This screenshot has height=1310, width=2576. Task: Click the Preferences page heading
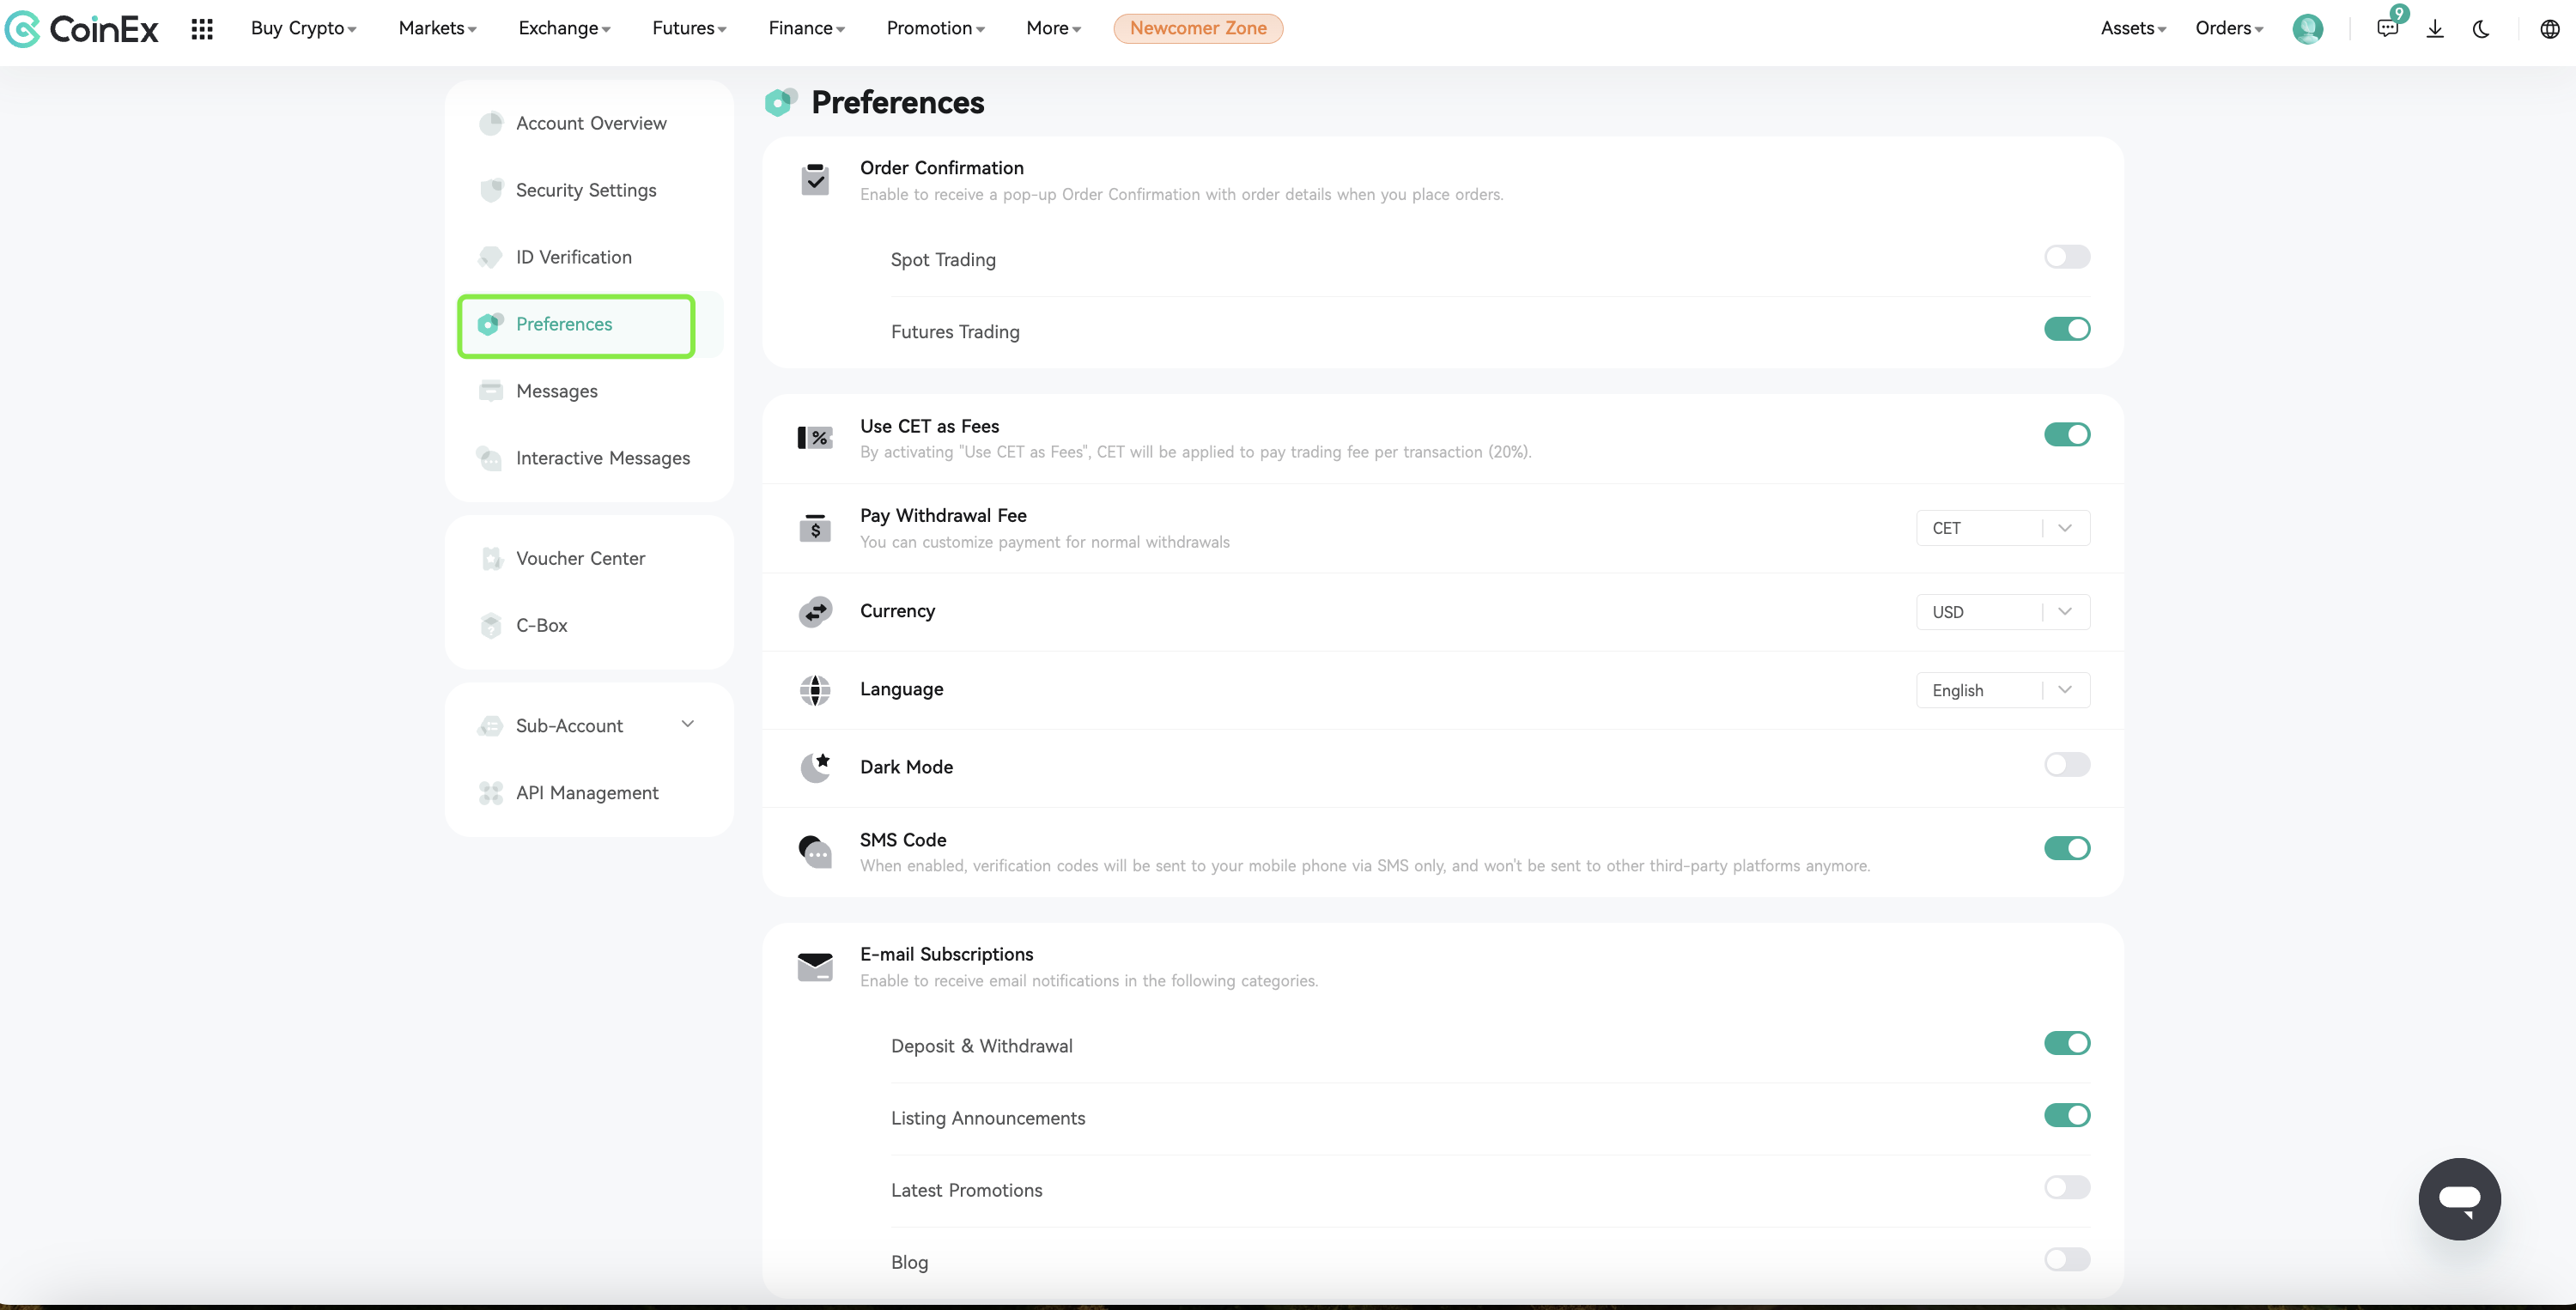[x=897, y=102]
